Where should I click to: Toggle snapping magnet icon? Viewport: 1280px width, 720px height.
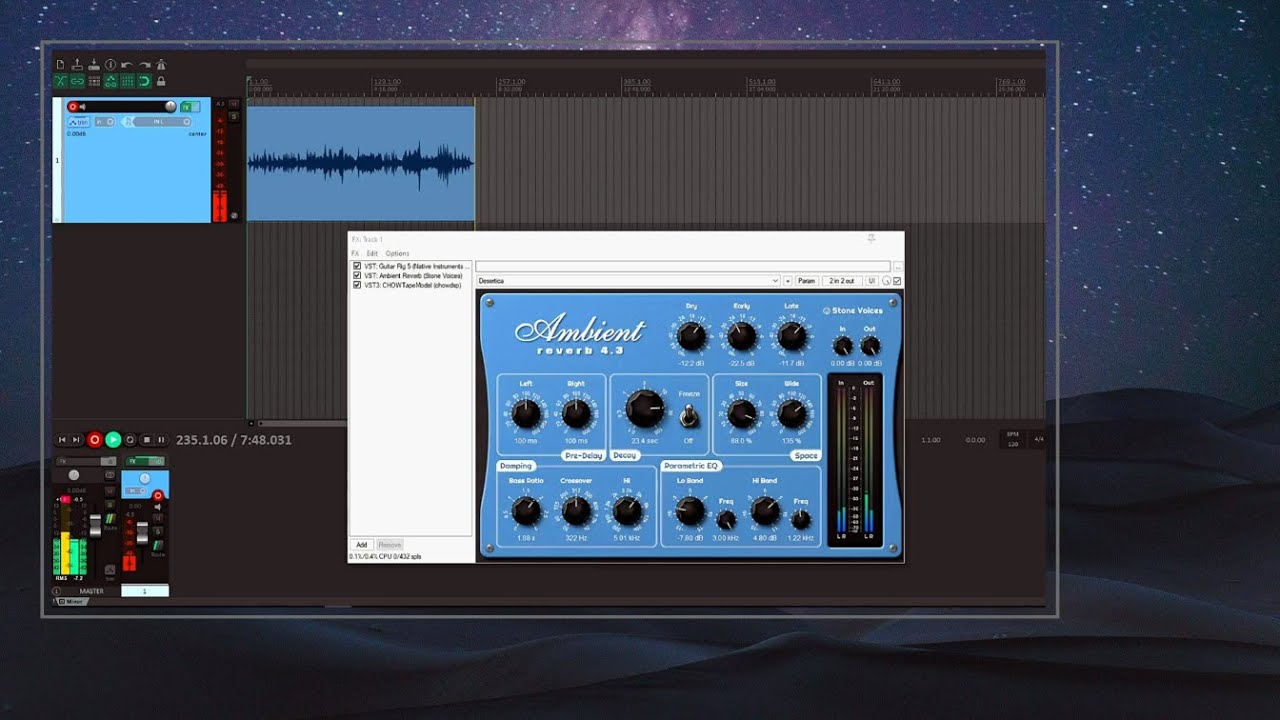tap(144, 81)
